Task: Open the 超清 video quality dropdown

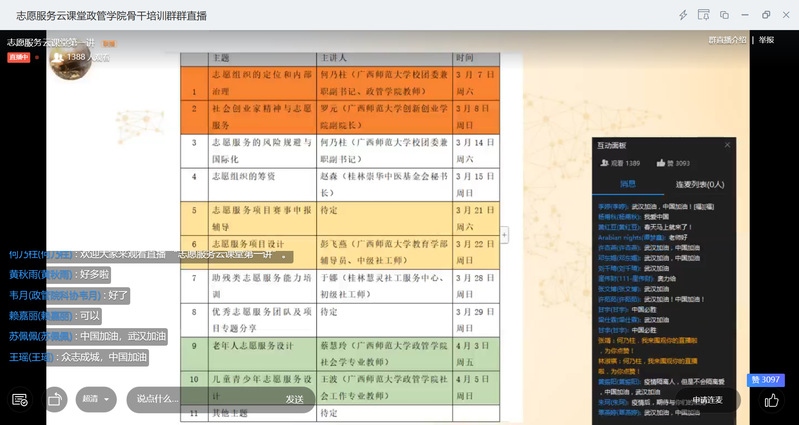Action: (x=96, y=400)
